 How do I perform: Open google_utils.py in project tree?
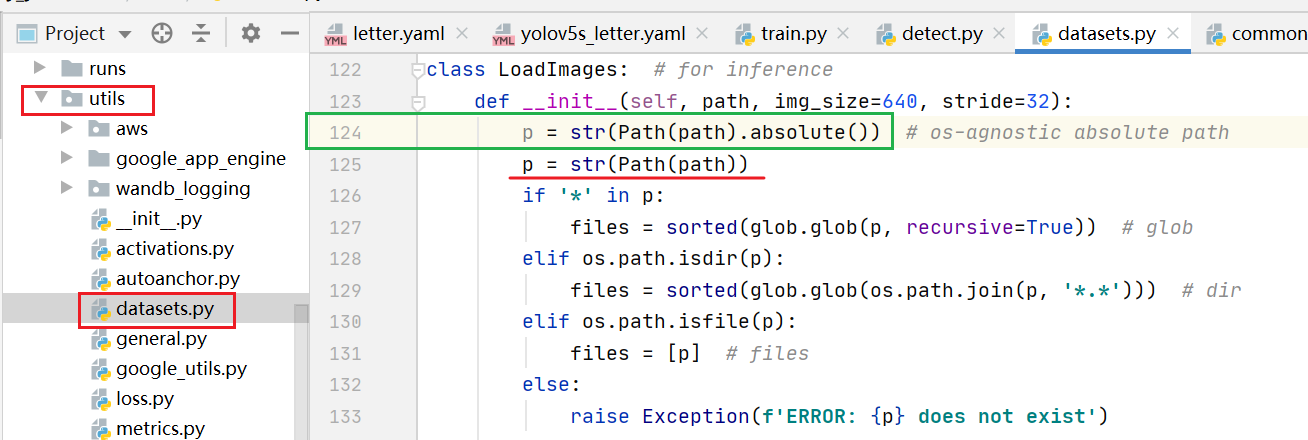pos(181,369)
